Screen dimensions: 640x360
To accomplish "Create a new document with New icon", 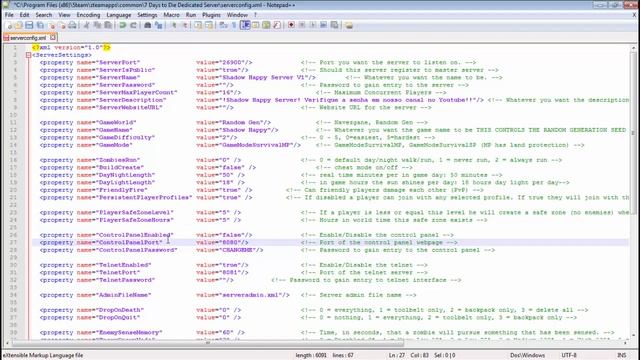I will [x=9, y=25].
